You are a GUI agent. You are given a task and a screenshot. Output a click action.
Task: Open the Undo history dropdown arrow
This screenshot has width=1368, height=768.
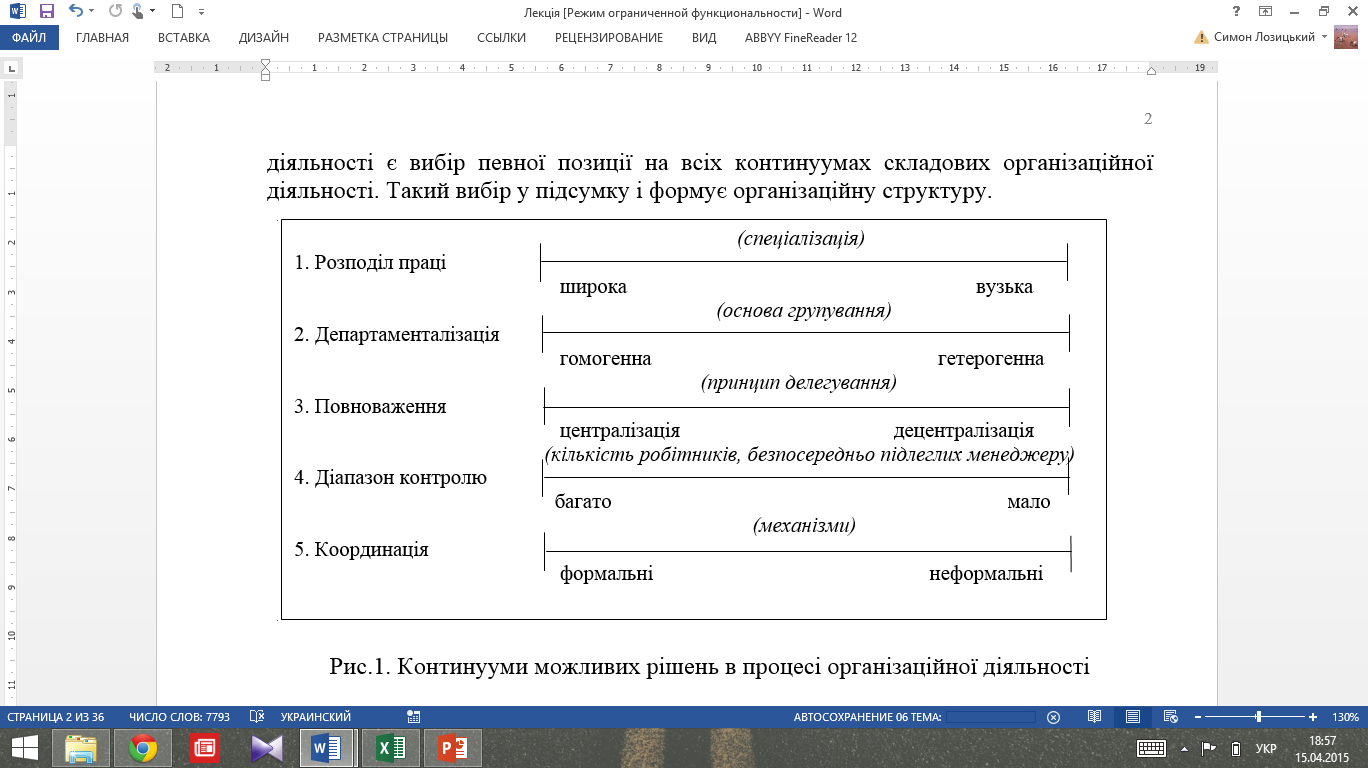pyautogui.click(x=90, y=13)
